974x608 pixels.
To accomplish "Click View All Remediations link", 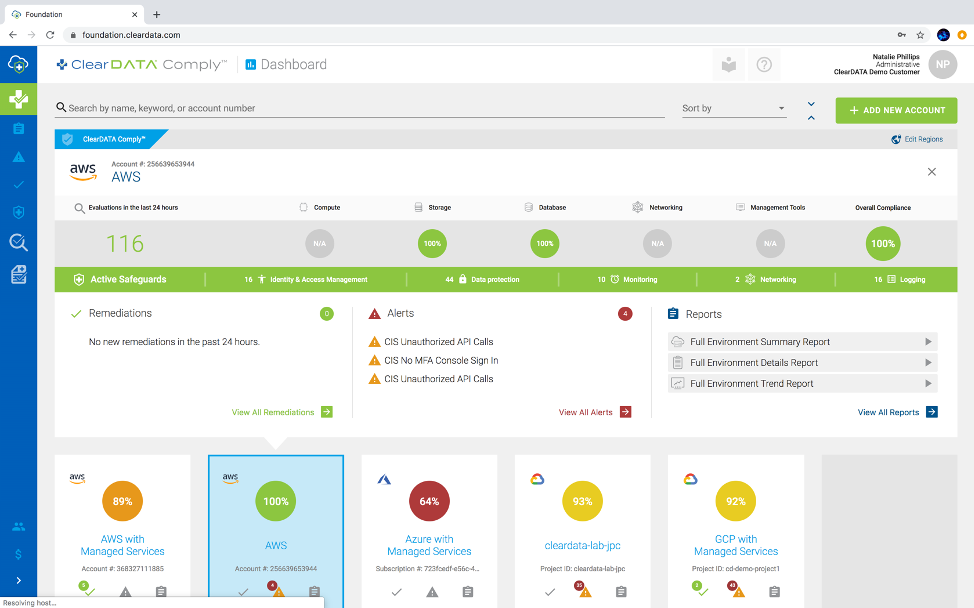I will point(282,412).
